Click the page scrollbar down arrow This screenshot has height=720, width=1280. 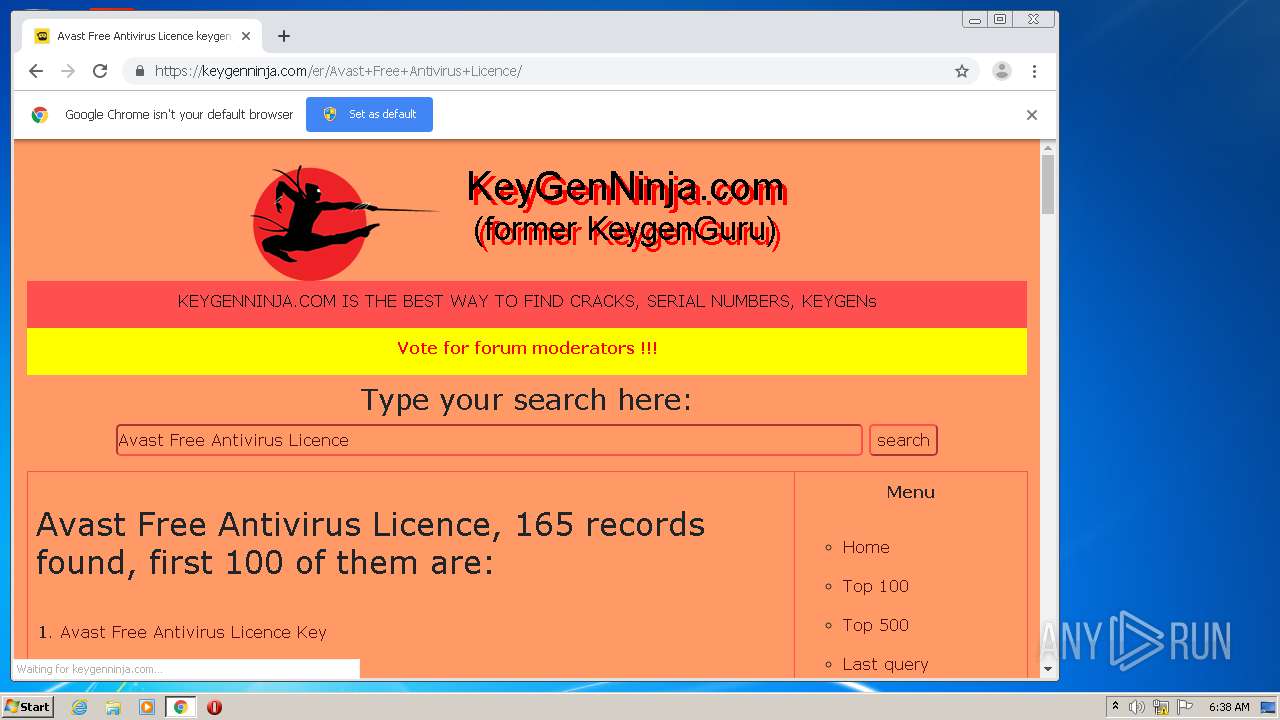point(1048,669)
